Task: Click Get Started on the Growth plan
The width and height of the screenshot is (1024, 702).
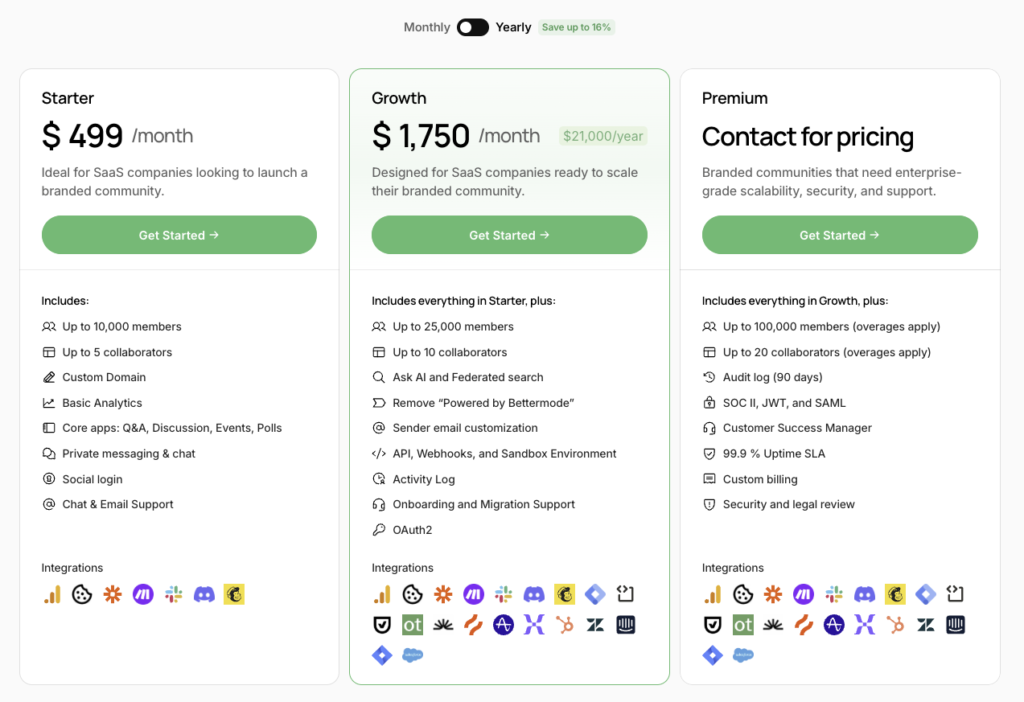Action: [509, 234]
